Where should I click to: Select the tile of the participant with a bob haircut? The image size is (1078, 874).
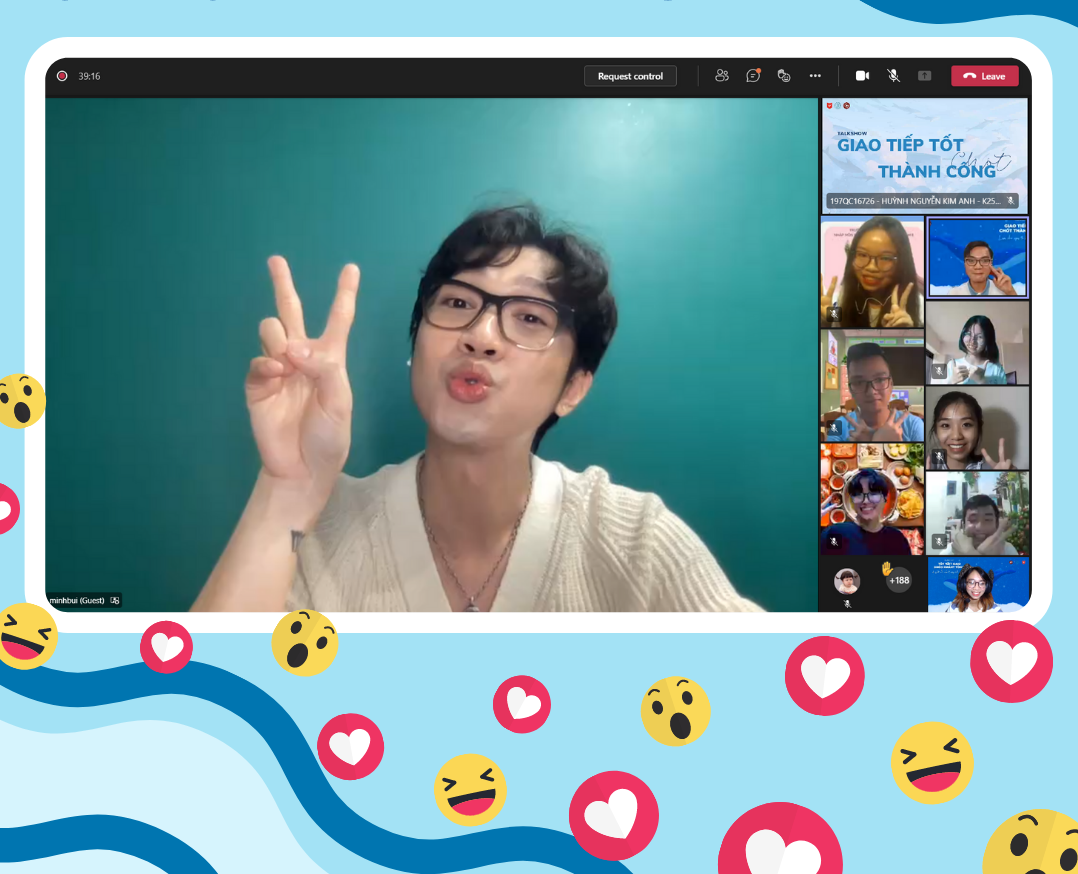point(978,342)
